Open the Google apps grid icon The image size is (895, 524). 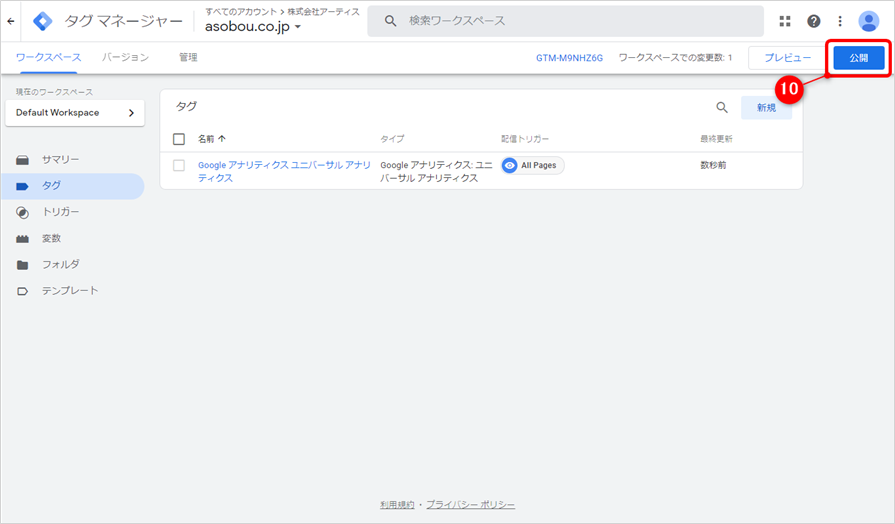[x=785, y=21]
